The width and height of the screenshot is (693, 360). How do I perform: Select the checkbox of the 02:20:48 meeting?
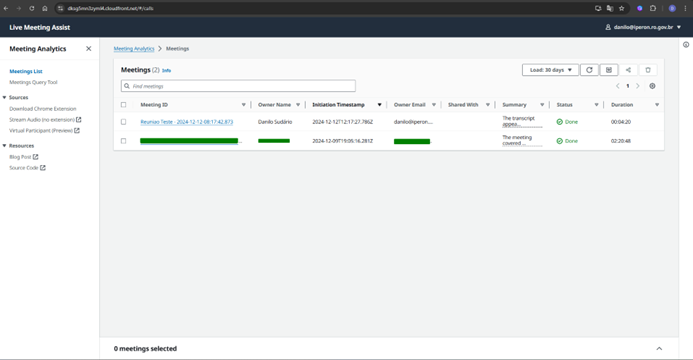(123, 141)
